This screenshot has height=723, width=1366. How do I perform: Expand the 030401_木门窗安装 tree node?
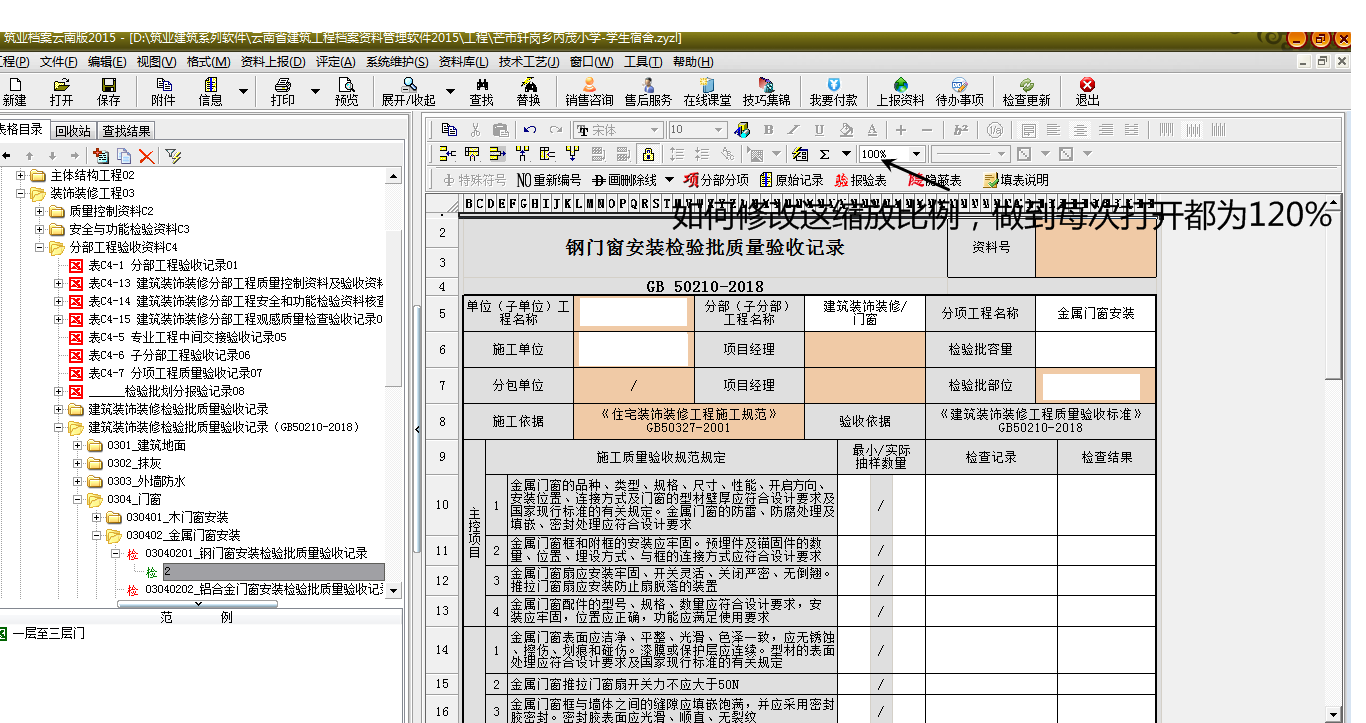pos(96,517)
